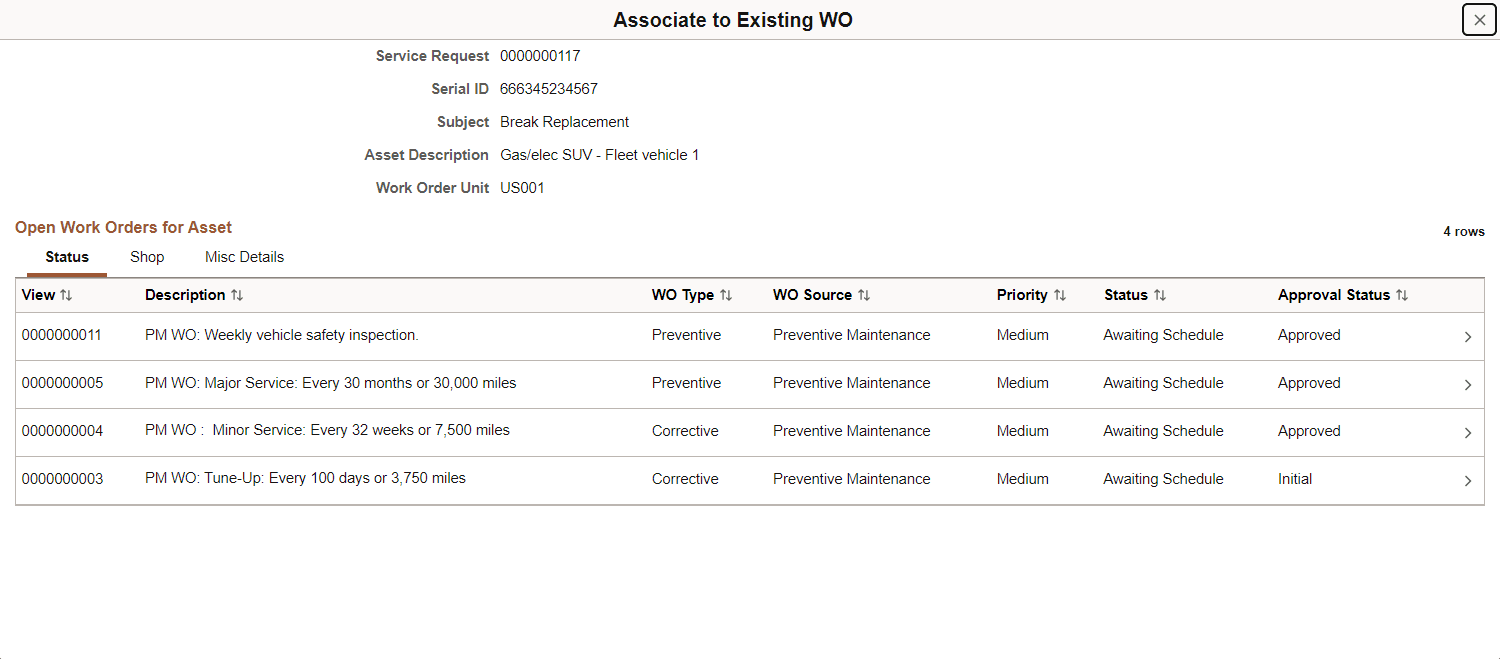Open work order 0000000003
Screen dimensions: 1500x659
click(61, 478)
